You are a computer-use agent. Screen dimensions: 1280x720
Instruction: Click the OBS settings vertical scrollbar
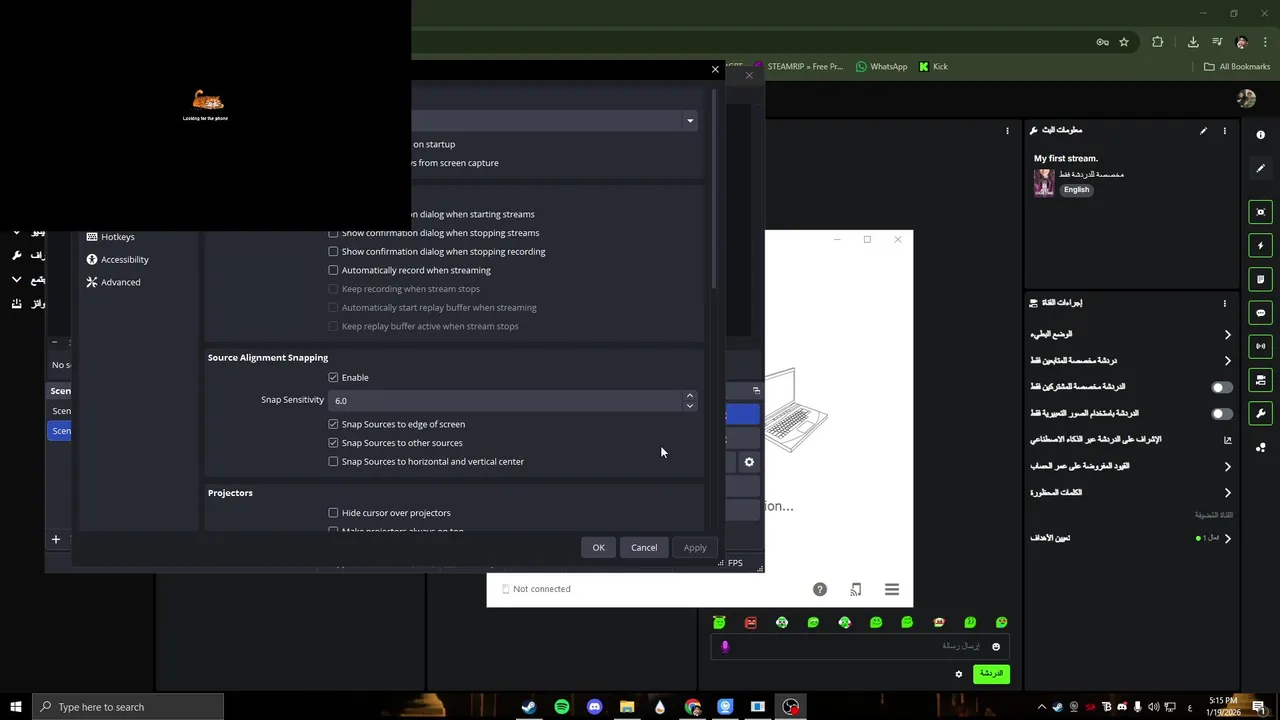(714, 190)
